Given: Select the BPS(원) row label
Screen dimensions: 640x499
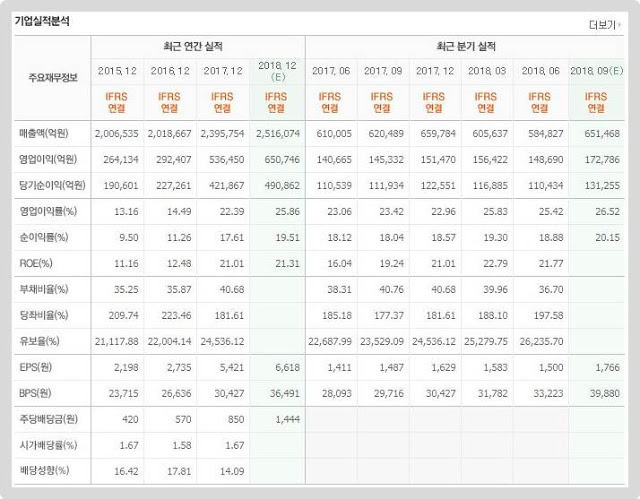Looking at the screenshot, I should (x=36, y=393).
